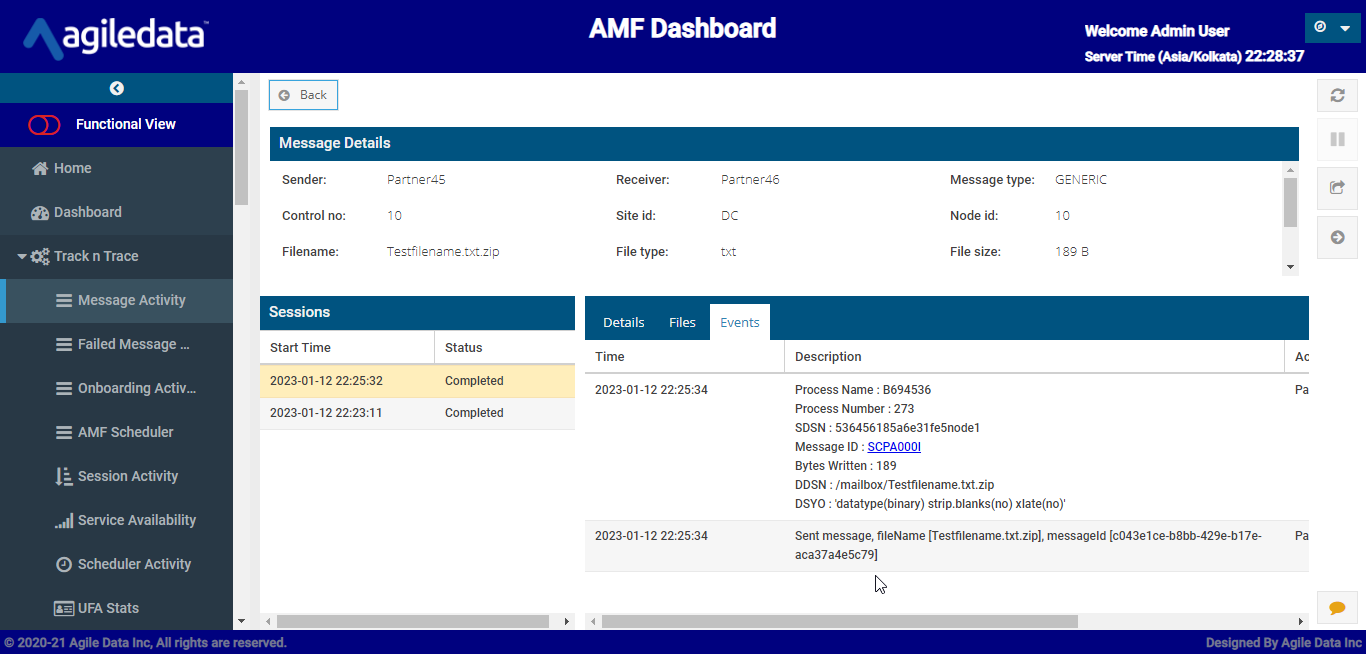Click the Back button
Viewport: 1366px width, 654px height.
click(303, 95)
